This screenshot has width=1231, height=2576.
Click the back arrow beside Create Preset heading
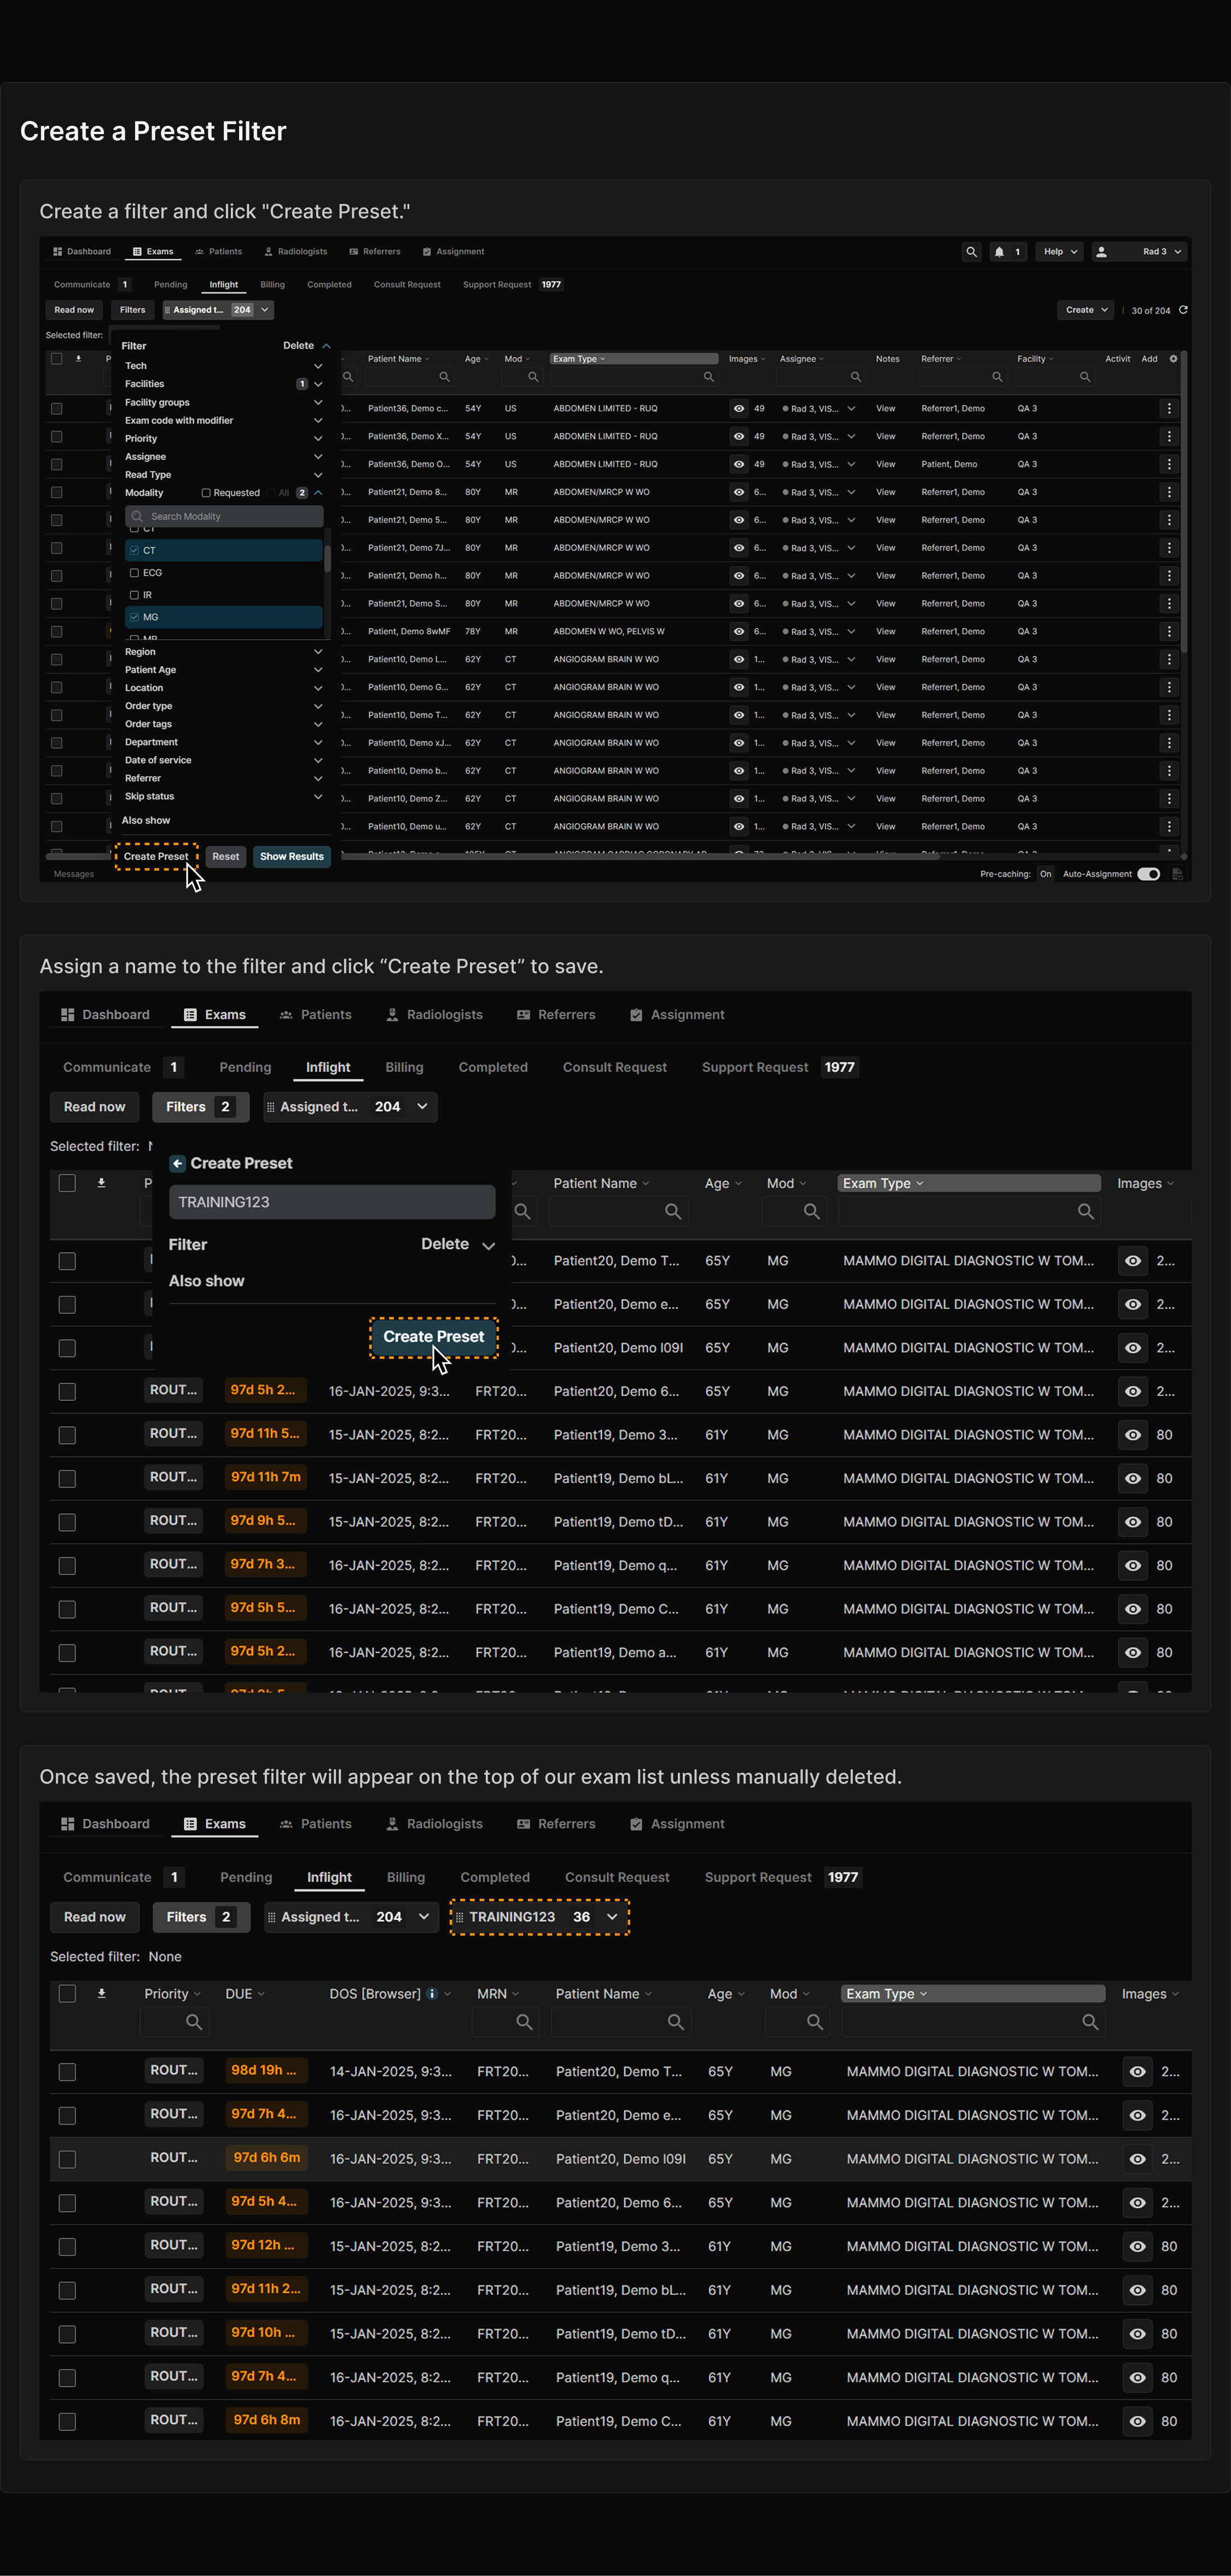click(x=177, y=1163)
